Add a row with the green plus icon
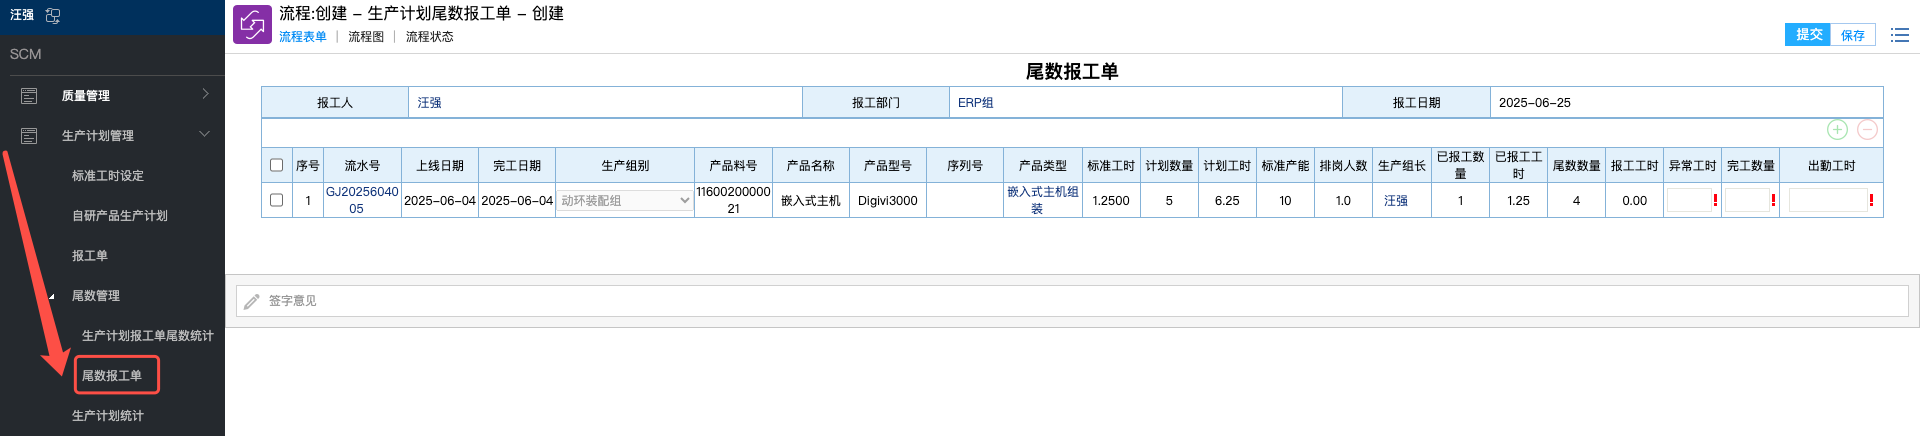Screen dimensions: 1920x436 (1837, 130)
